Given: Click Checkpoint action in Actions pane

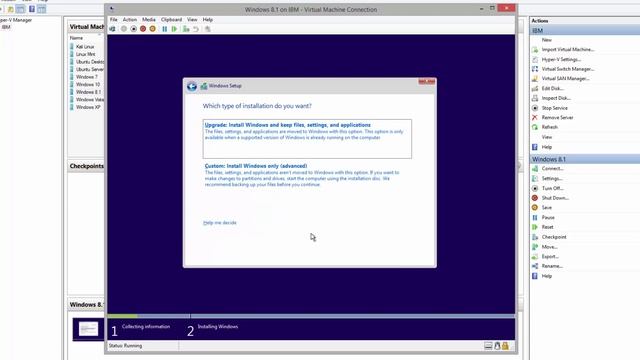Looking at the screenshot, I should (x=554, y=237).
